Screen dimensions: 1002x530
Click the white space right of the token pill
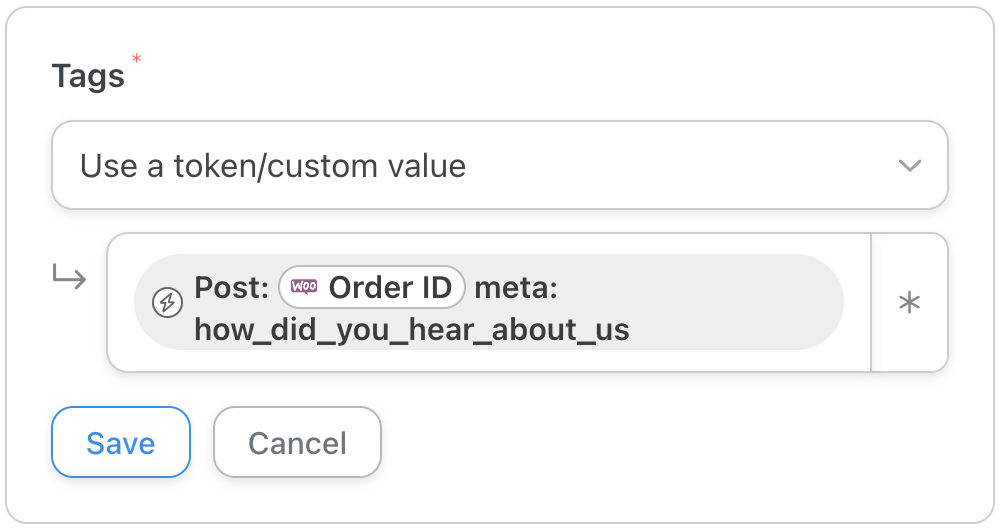pyautogui.click(x=857, y=302)
